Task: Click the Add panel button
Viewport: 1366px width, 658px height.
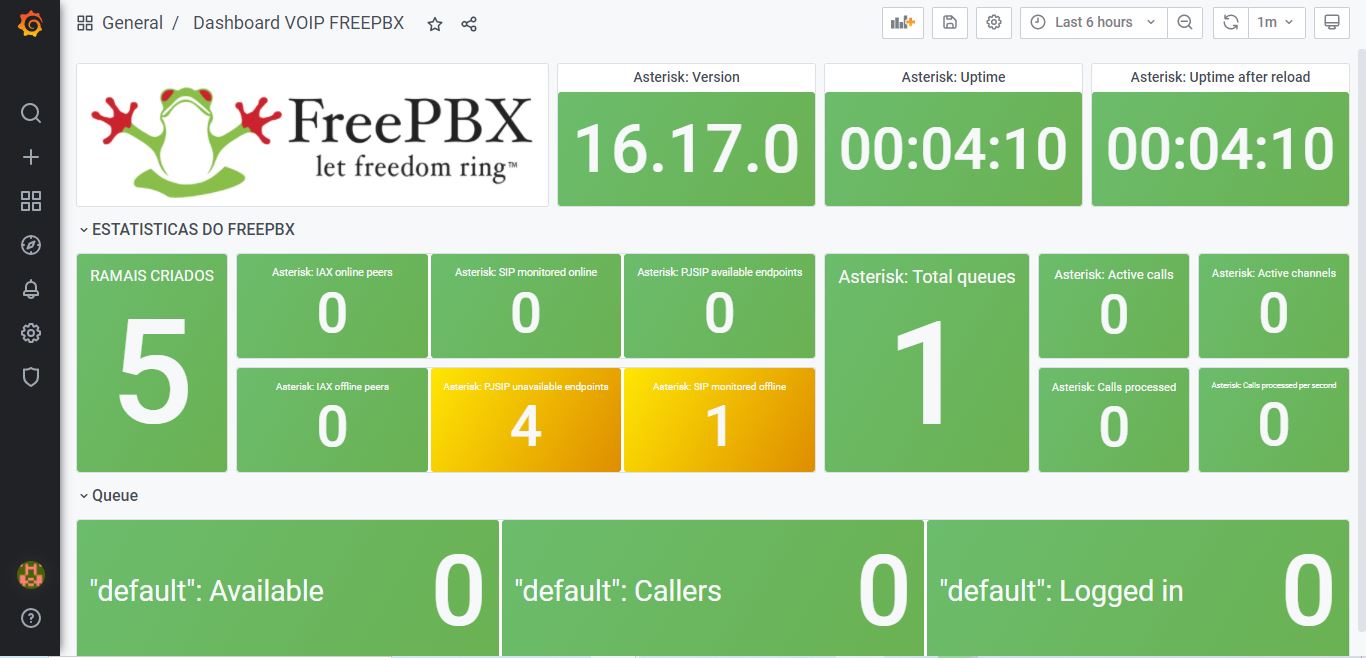Action: coord(903,22)
